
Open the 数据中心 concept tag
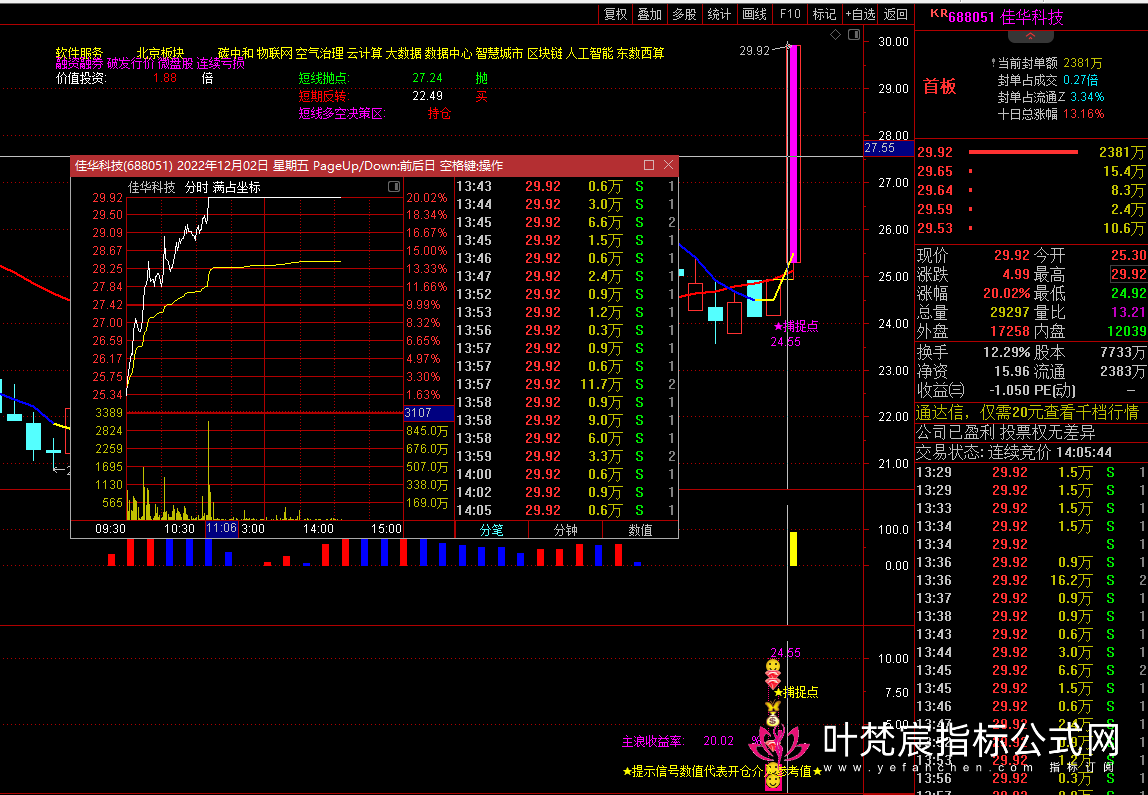pyautogui.click(x=448, y=53)
